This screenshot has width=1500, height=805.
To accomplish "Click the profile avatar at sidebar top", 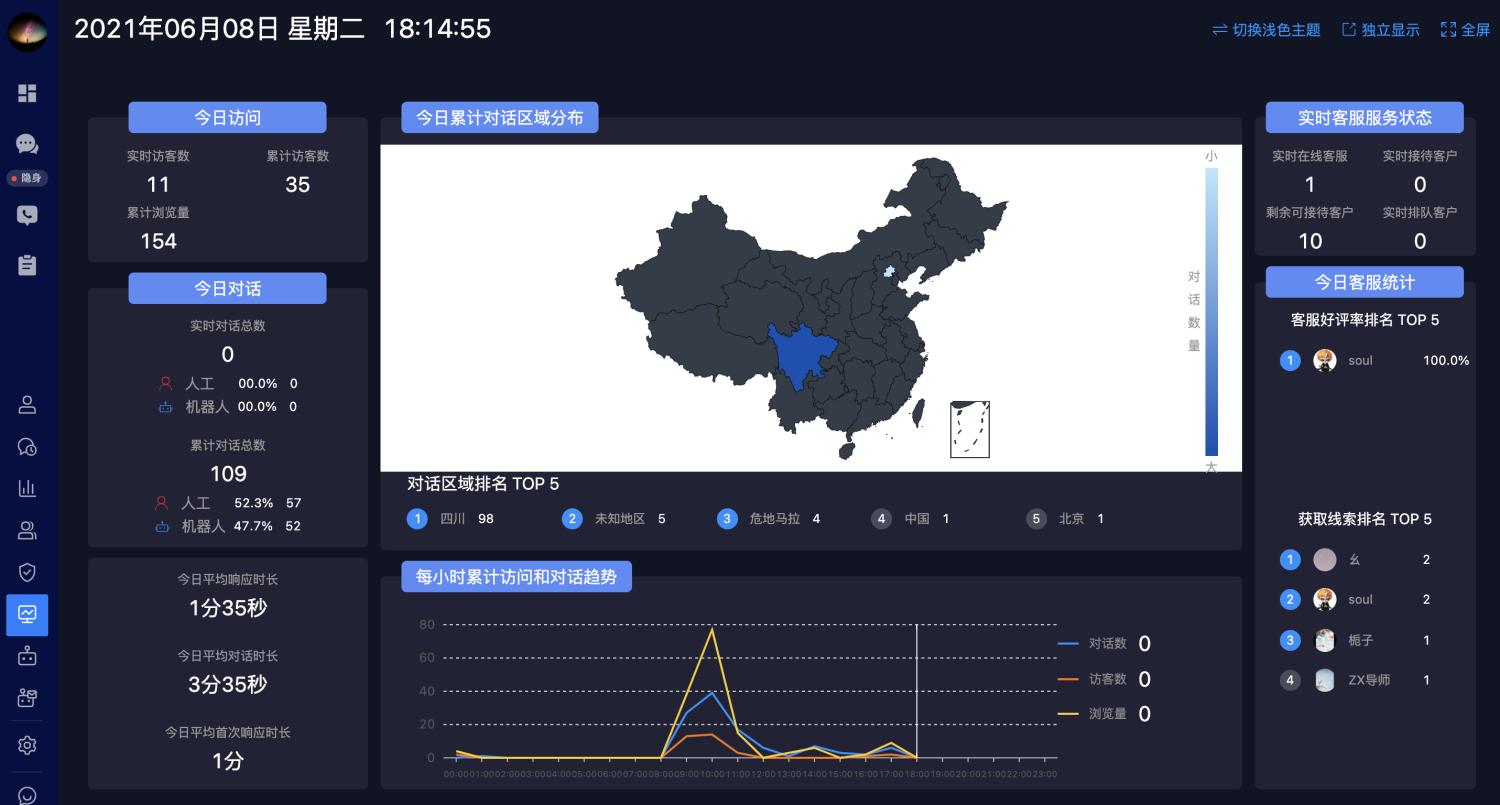I will tap(27, 32).
